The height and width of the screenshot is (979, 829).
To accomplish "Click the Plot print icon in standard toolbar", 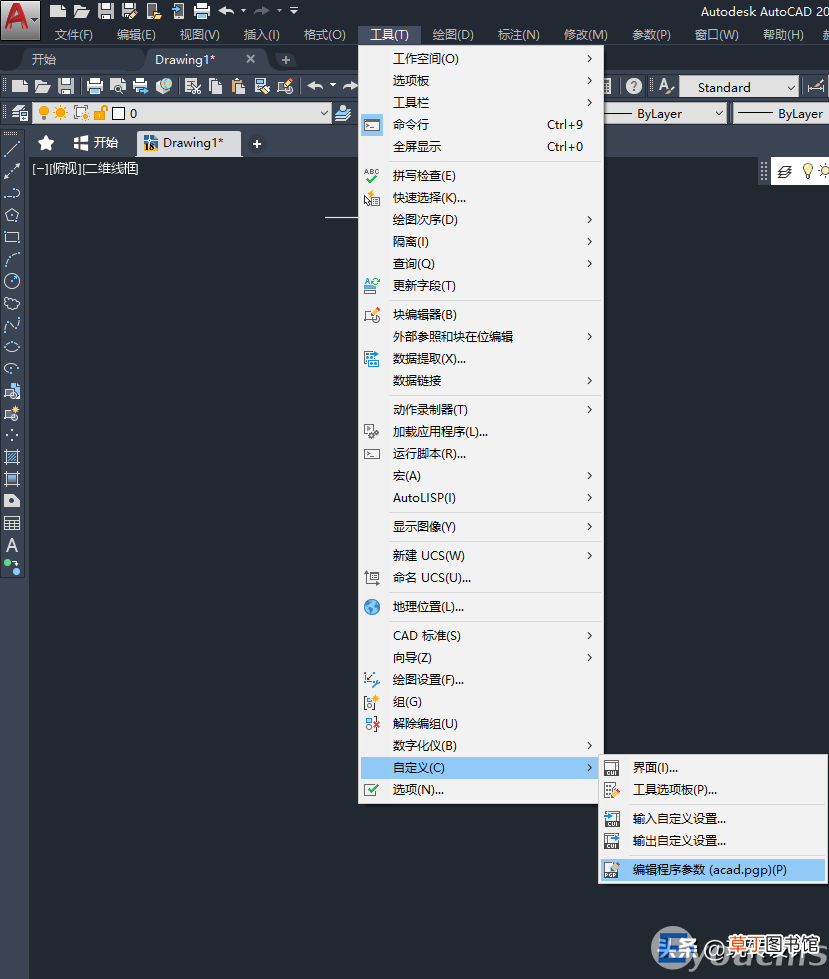I will pos(95,86).
